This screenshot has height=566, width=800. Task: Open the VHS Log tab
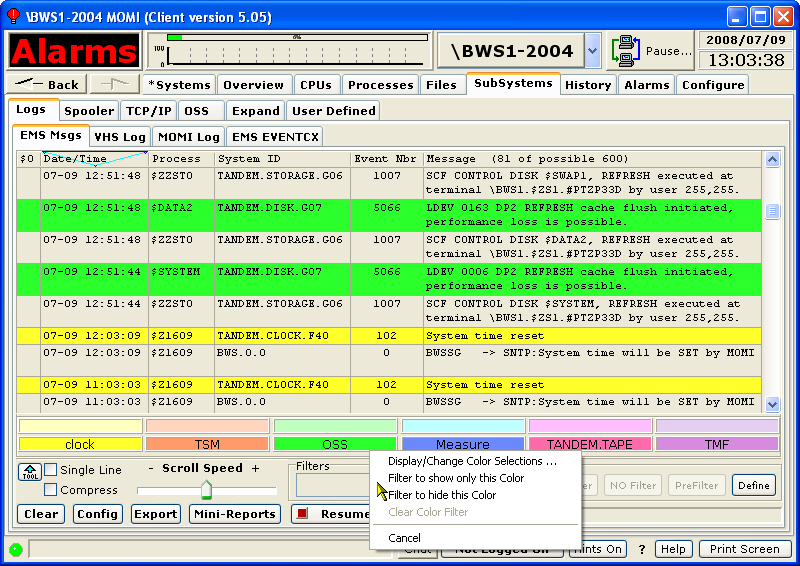click(120, 137)
